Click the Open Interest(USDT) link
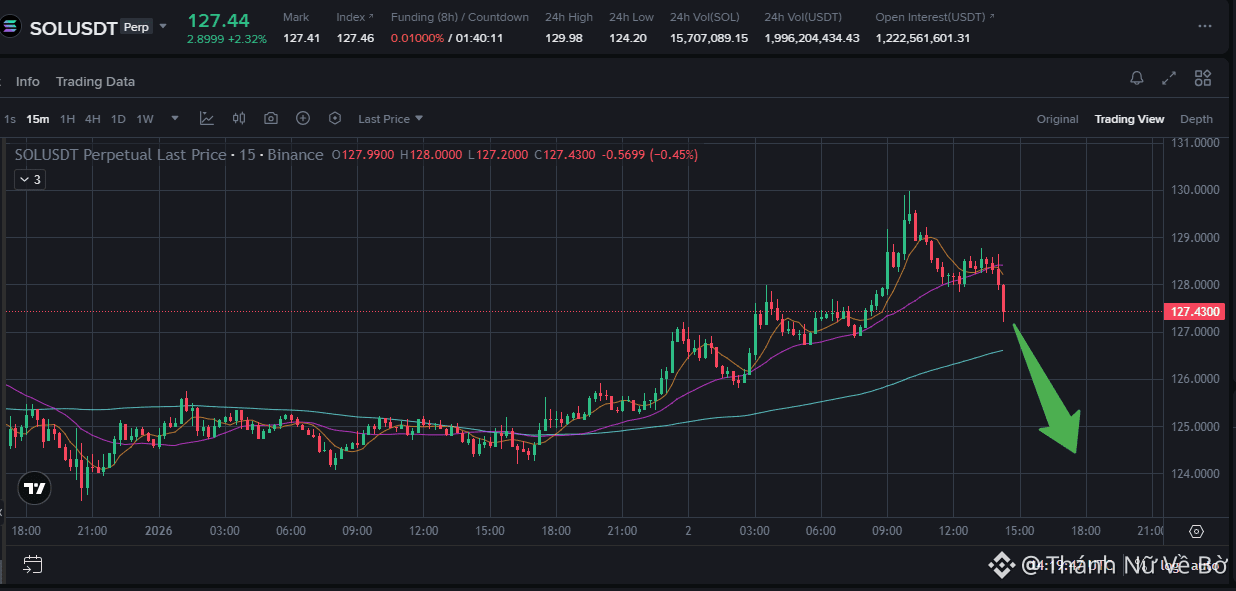This screenshot has height=591, width=1236. tap(936, 17)
